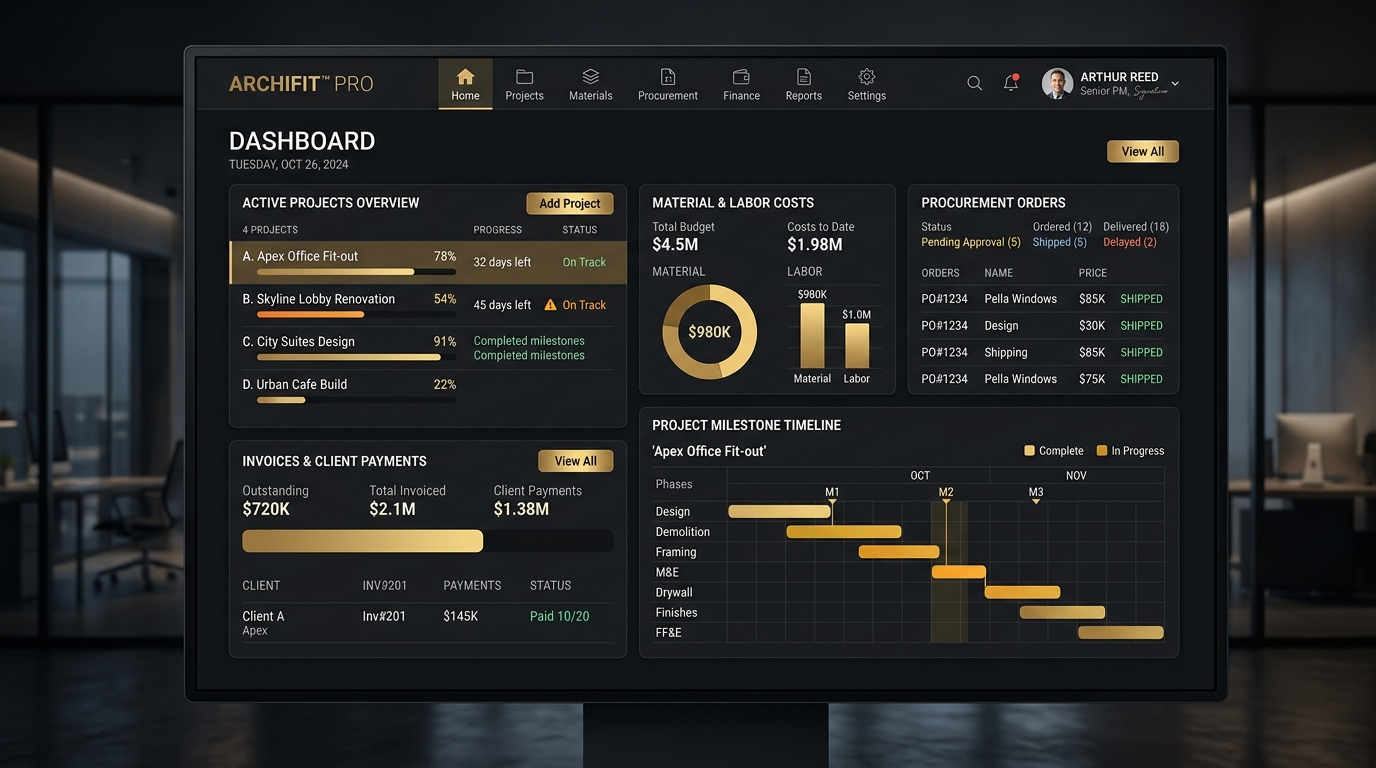This screenshot has height=768, width=1376.
Task: Click the In Progress legend color swatch
Action: click(1102, 451)
